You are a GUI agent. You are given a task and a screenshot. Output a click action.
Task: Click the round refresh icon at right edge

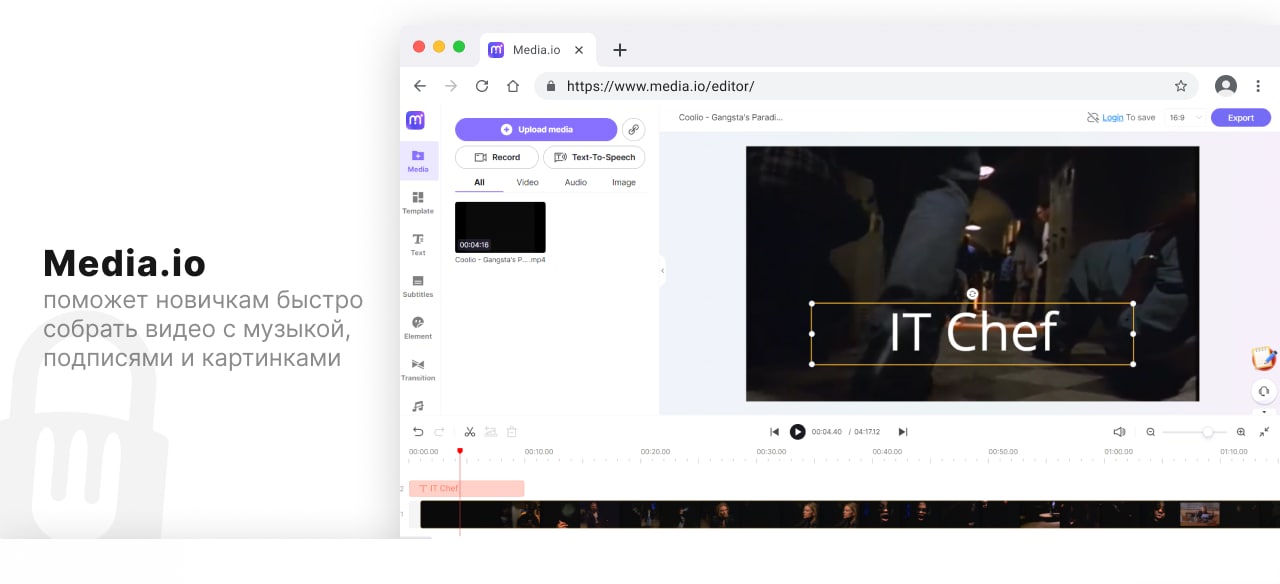point(1264,391)
